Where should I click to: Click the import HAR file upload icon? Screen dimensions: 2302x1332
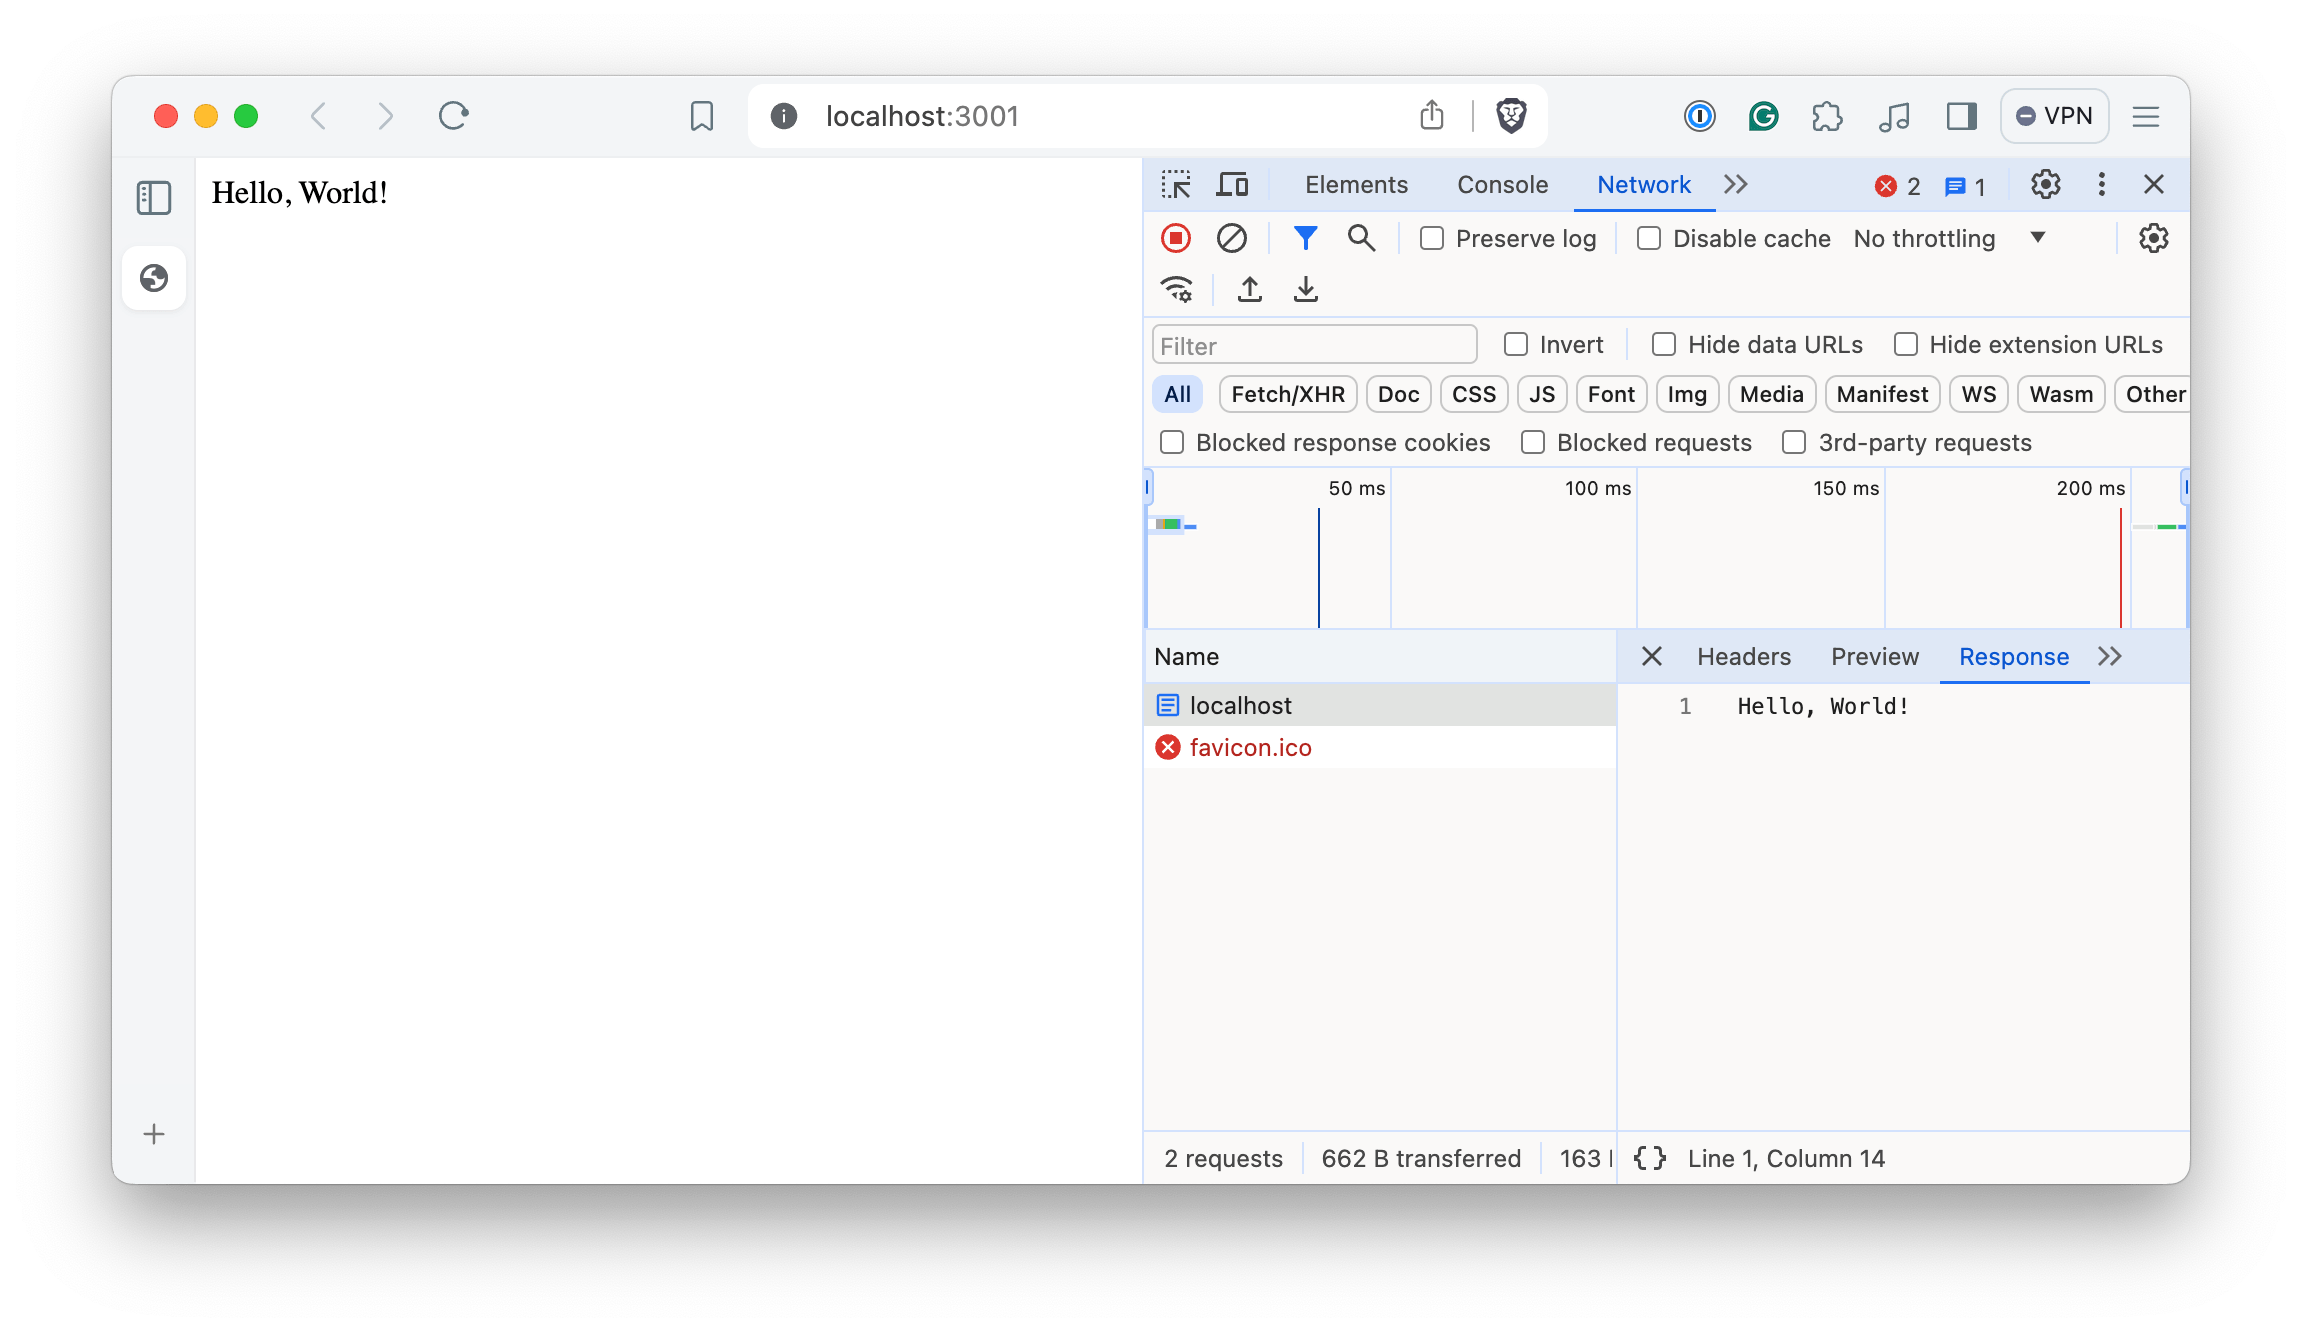coord(1249,289)
